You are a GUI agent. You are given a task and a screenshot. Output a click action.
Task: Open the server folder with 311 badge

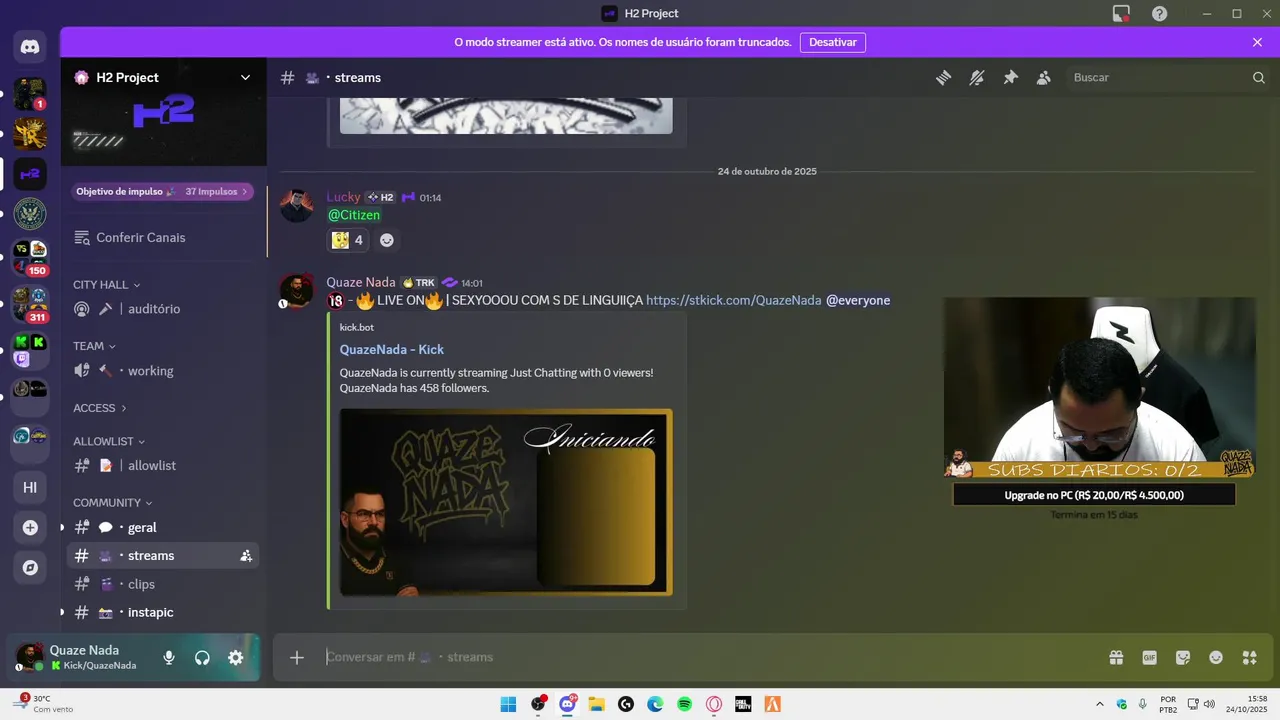[30, 305]
